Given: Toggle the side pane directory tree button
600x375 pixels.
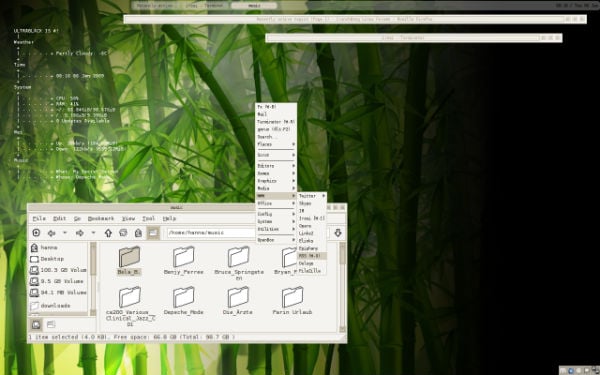Looking at the screenshot, I should 51,325.
